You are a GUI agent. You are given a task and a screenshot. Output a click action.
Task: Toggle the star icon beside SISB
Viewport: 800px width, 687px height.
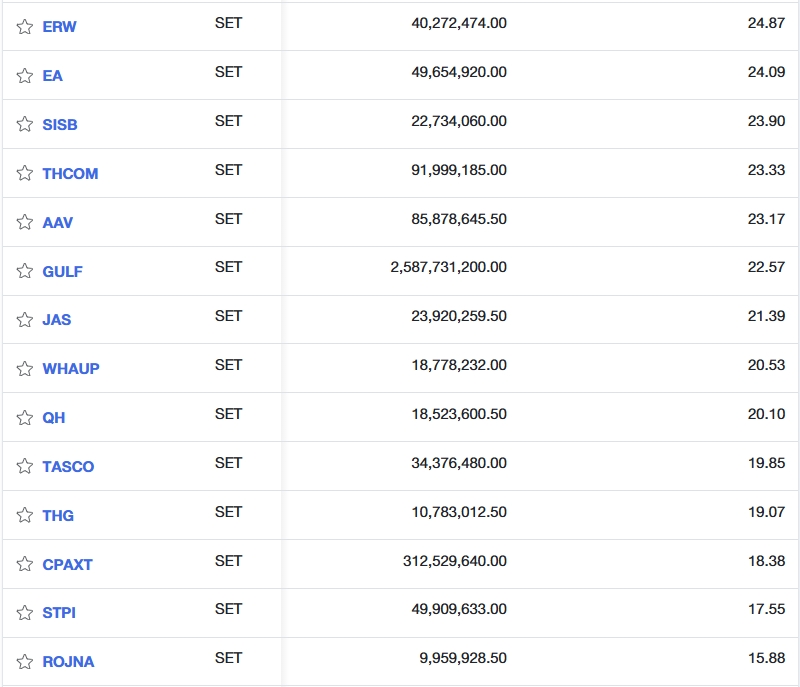click(x=25, y=125)
